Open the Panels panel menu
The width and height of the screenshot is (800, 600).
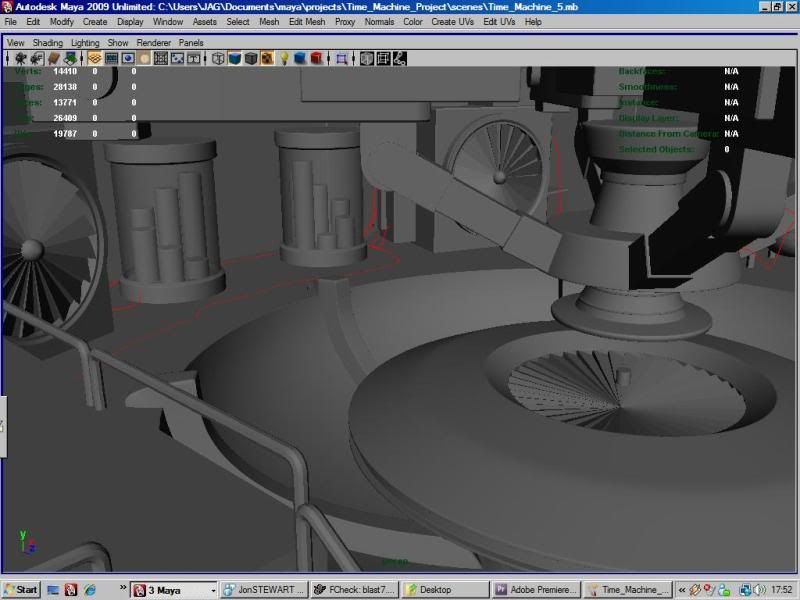point(191,43)
